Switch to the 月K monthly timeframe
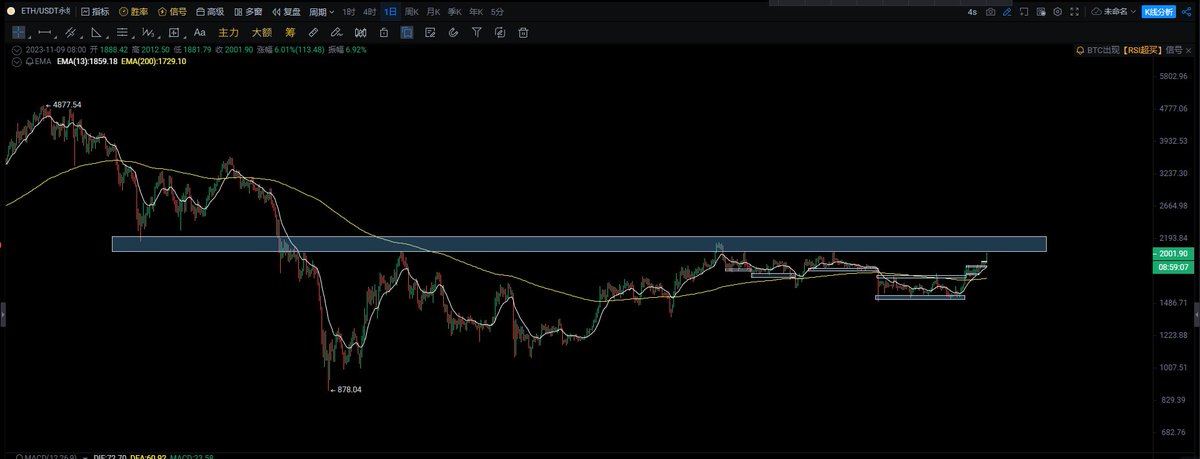 tap(433, 11)
